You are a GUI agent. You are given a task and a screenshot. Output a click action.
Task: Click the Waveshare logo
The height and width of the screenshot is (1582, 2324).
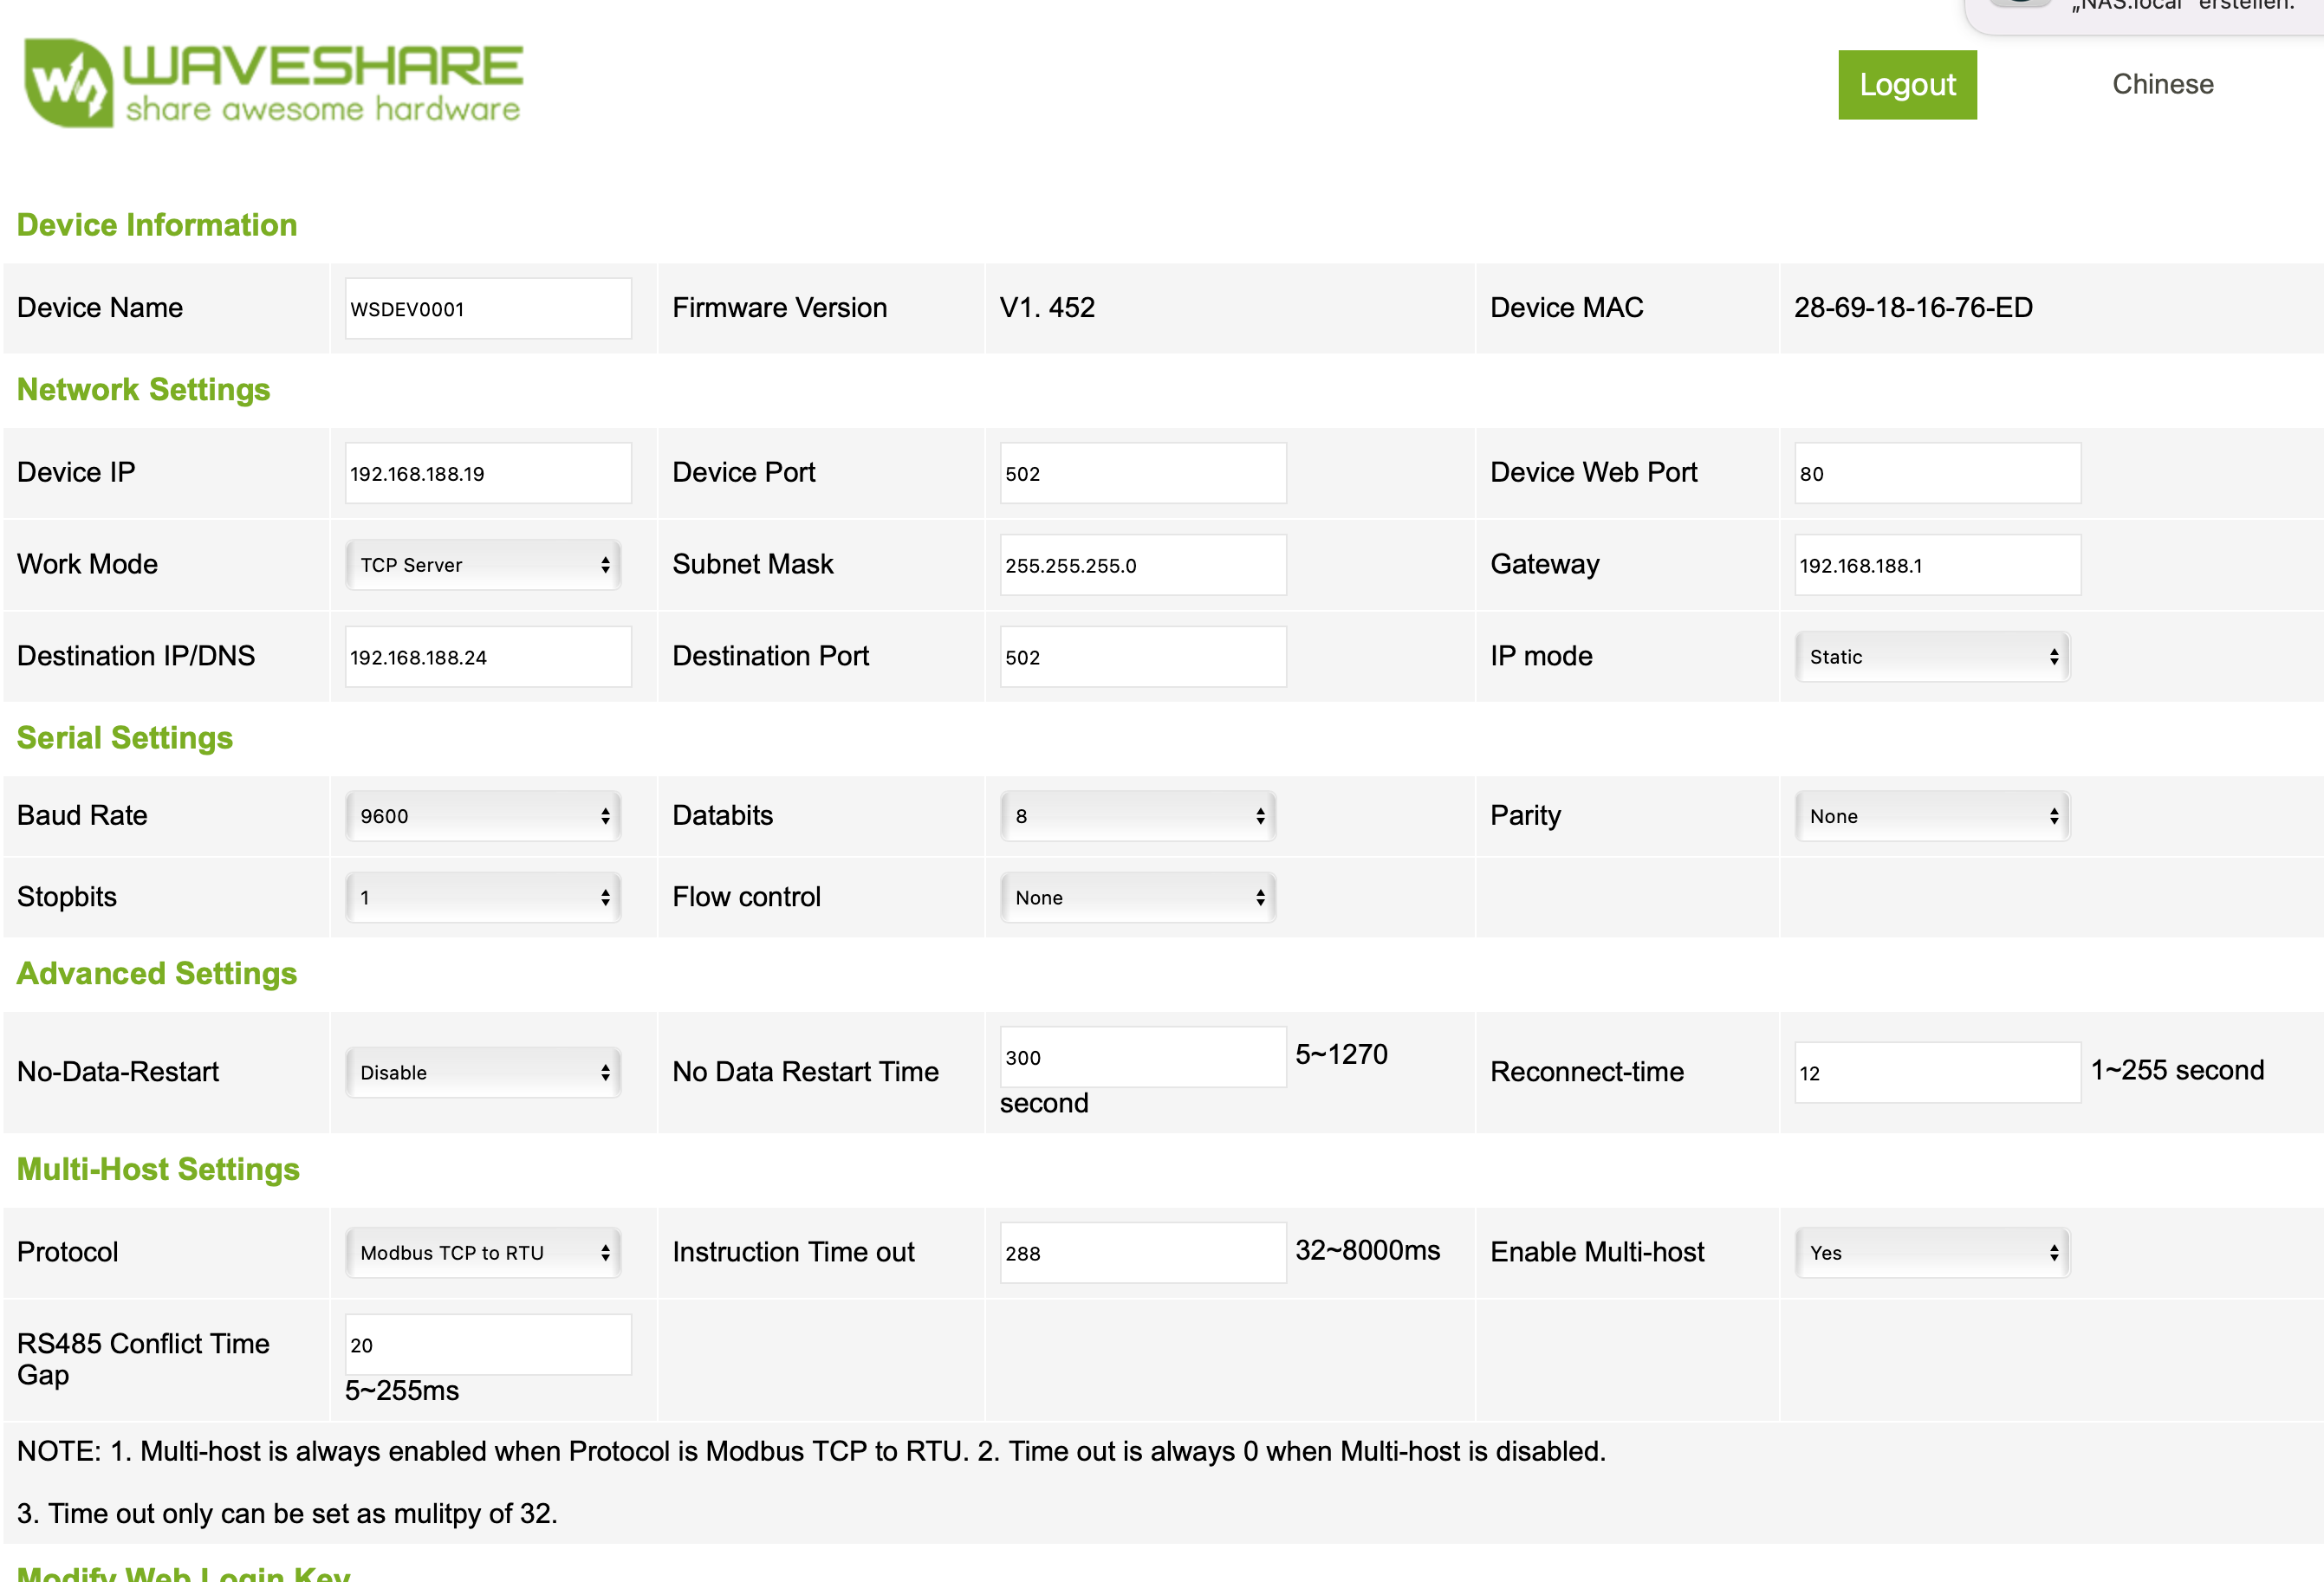(272, 84)
